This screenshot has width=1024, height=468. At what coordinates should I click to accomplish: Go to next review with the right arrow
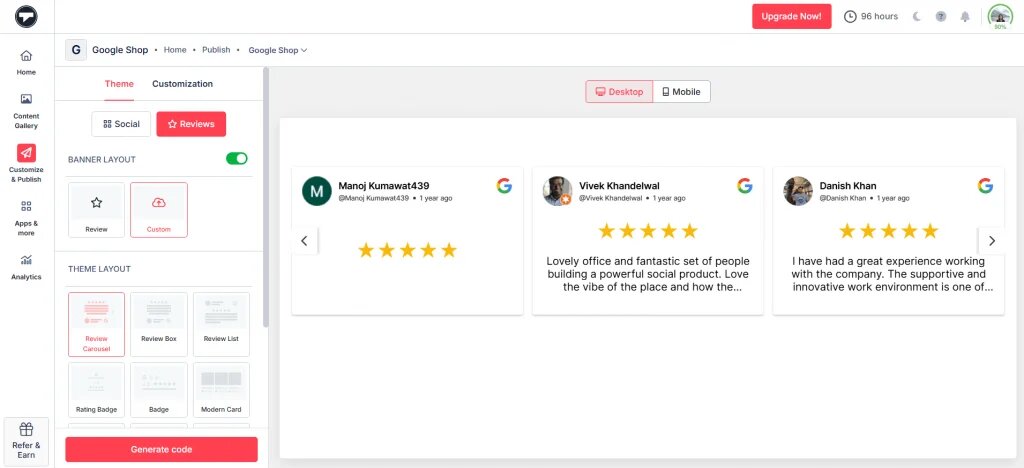(x=991, y=241)
